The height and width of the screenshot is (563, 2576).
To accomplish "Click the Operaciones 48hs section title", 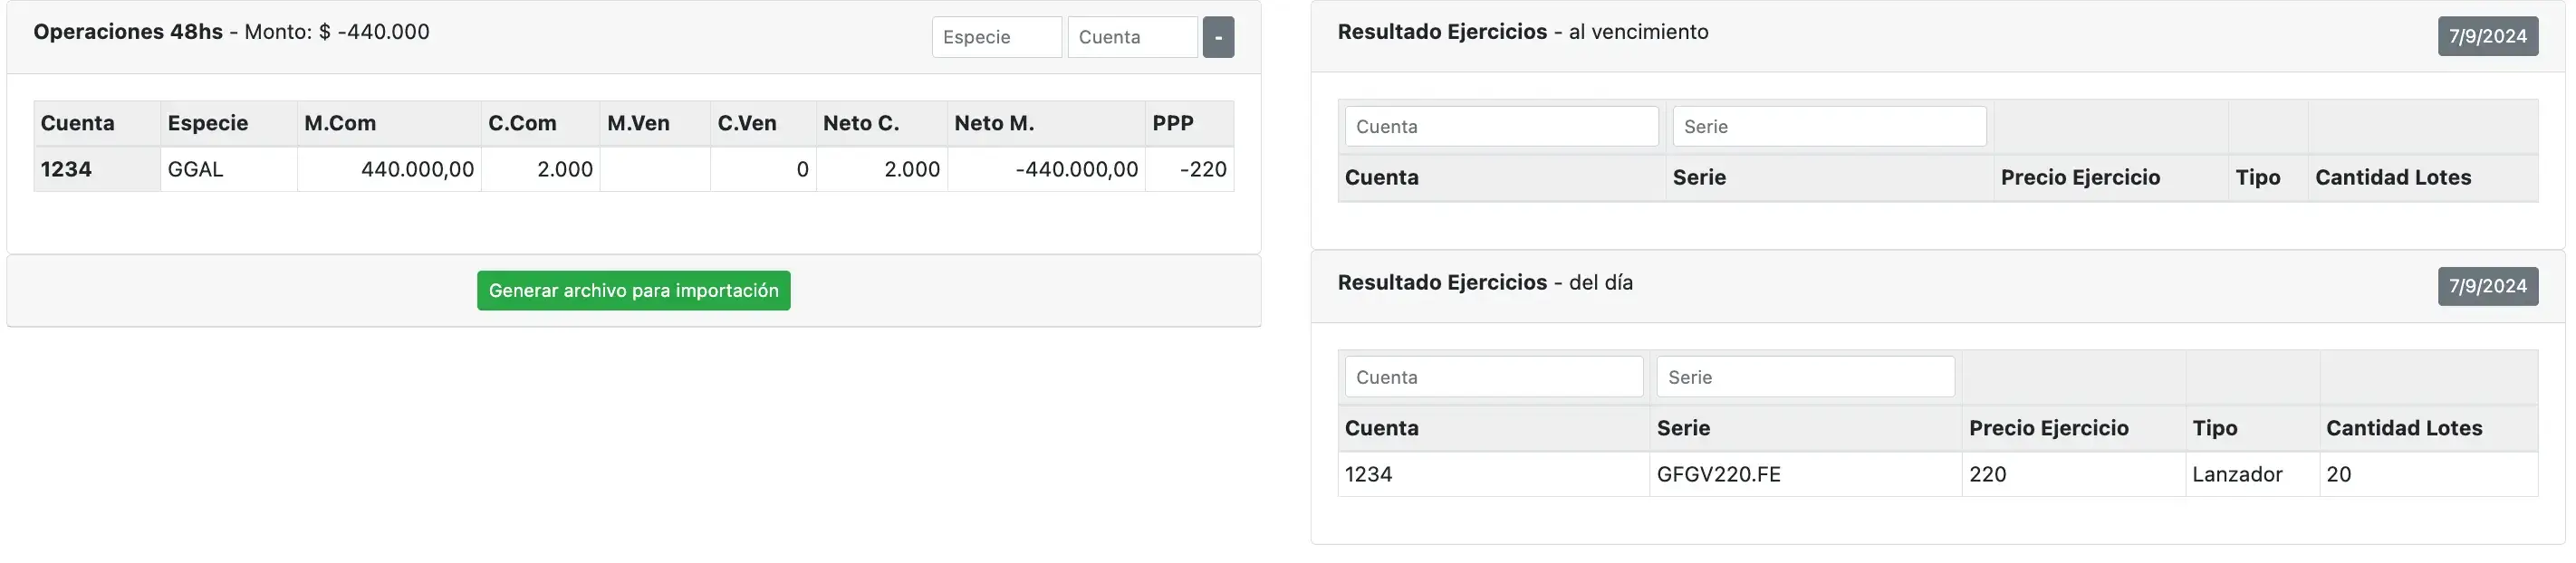I will tap(128, 31).
